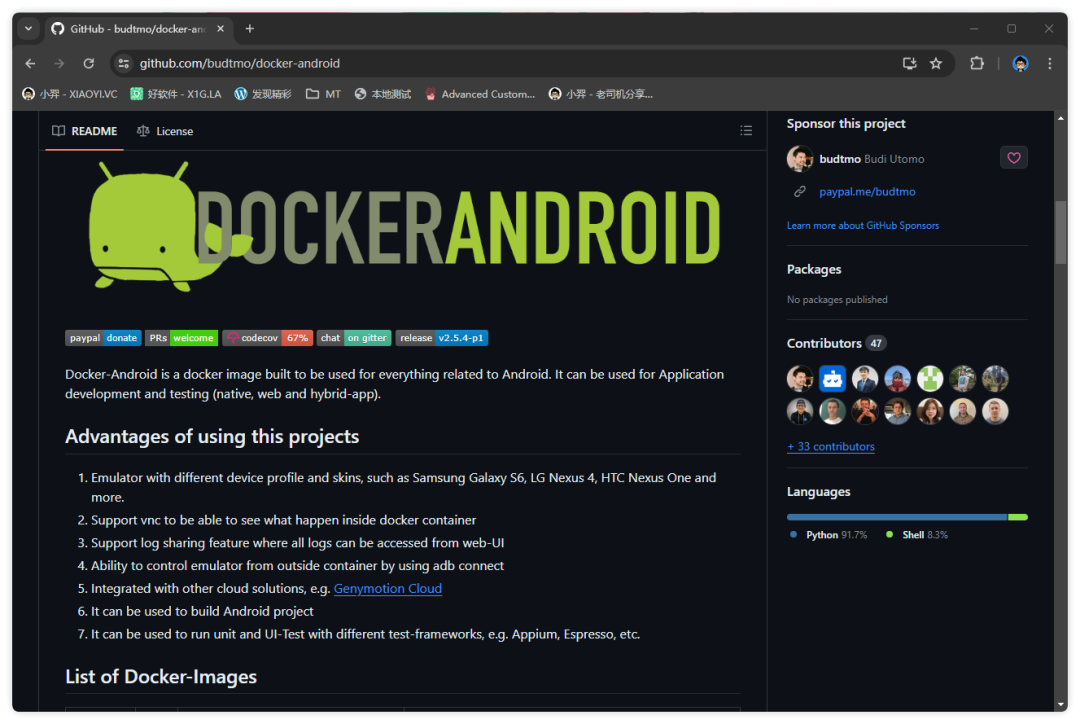Open the browser Extensions puzzle icon
This screenshot has height=724, width=1080.
pos(976,64)
